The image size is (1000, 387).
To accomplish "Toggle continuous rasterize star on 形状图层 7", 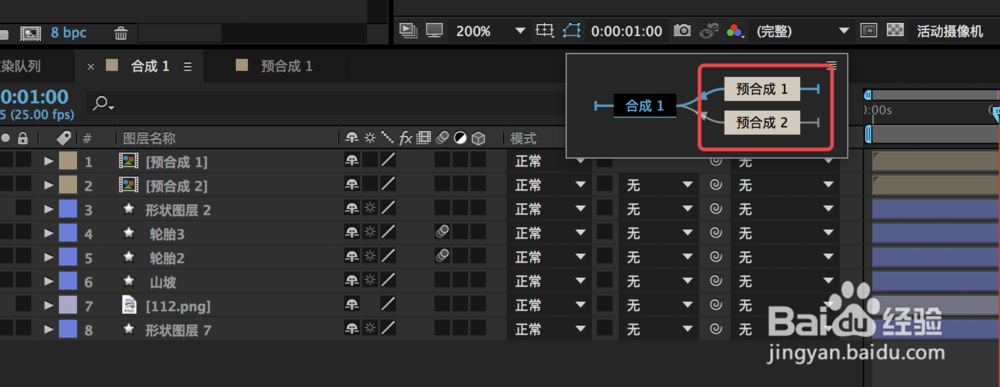I will 369,329.
